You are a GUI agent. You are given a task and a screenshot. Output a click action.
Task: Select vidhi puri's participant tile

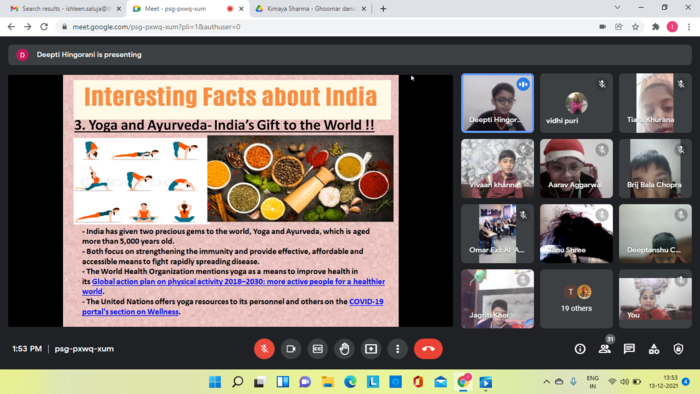(576, 103)
